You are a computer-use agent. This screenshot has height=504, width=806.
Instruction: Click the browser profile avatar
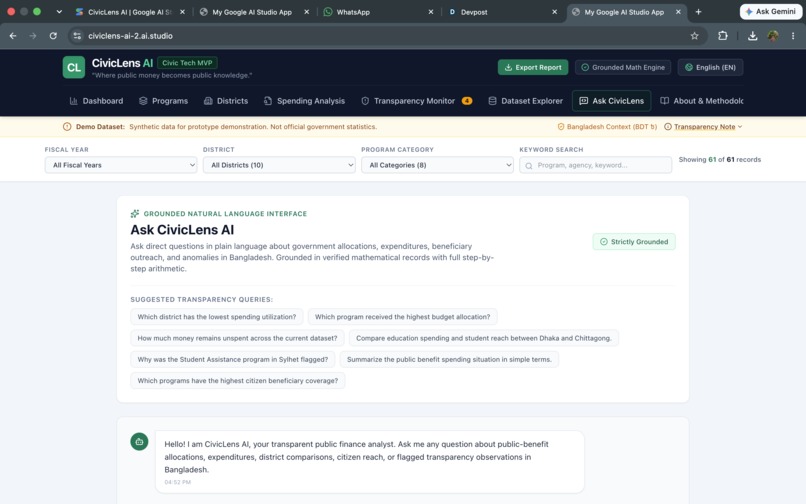773,36
